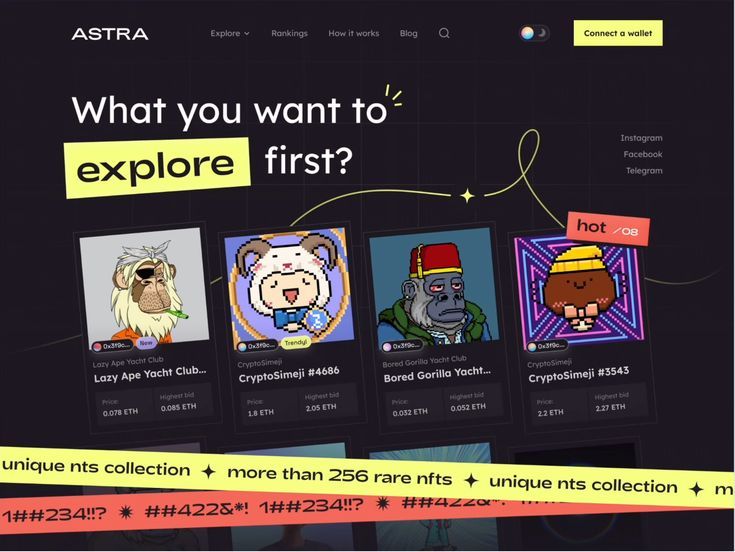
Task: Open the Rankings menu item
Action: click(289, 34)
